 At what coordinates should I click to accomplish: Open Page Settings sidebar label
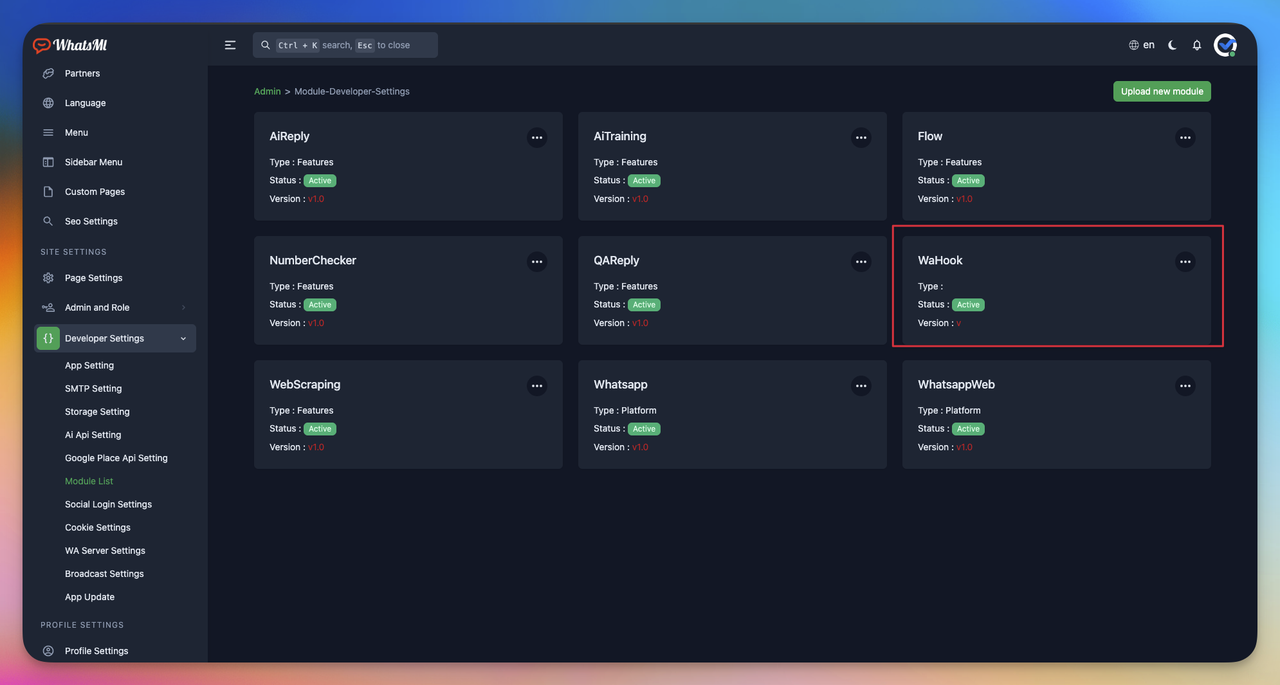coord(94,278)
